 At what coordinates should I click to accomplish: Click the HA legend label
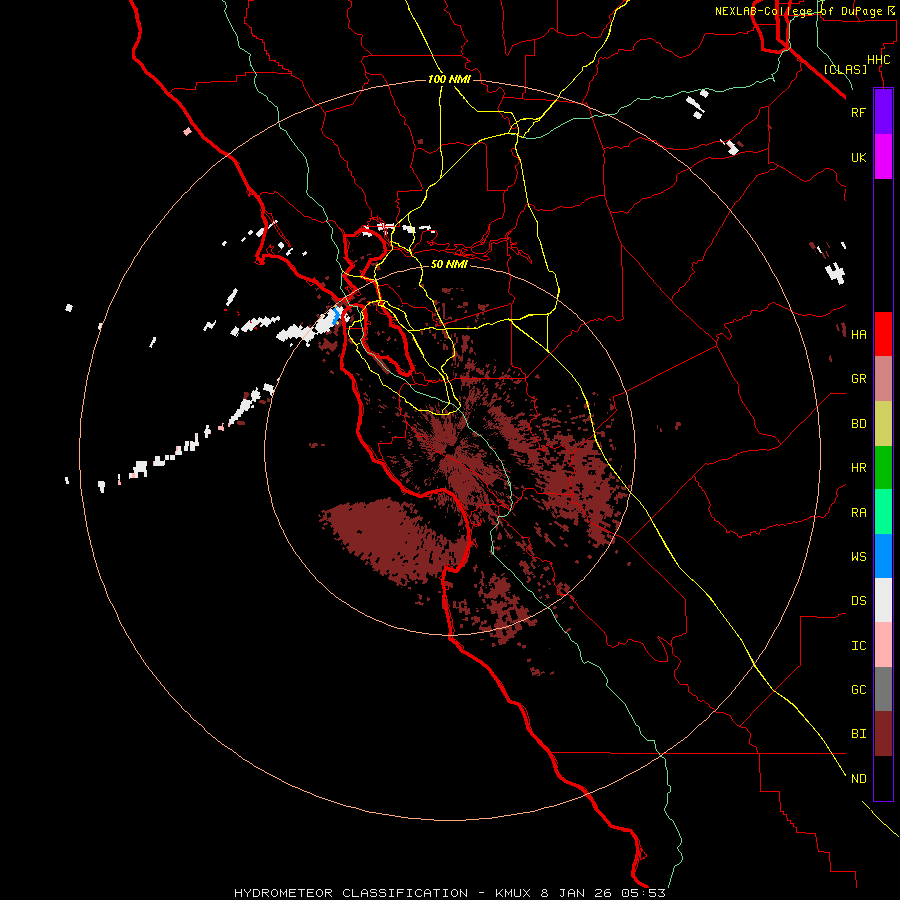pos(858,334)
